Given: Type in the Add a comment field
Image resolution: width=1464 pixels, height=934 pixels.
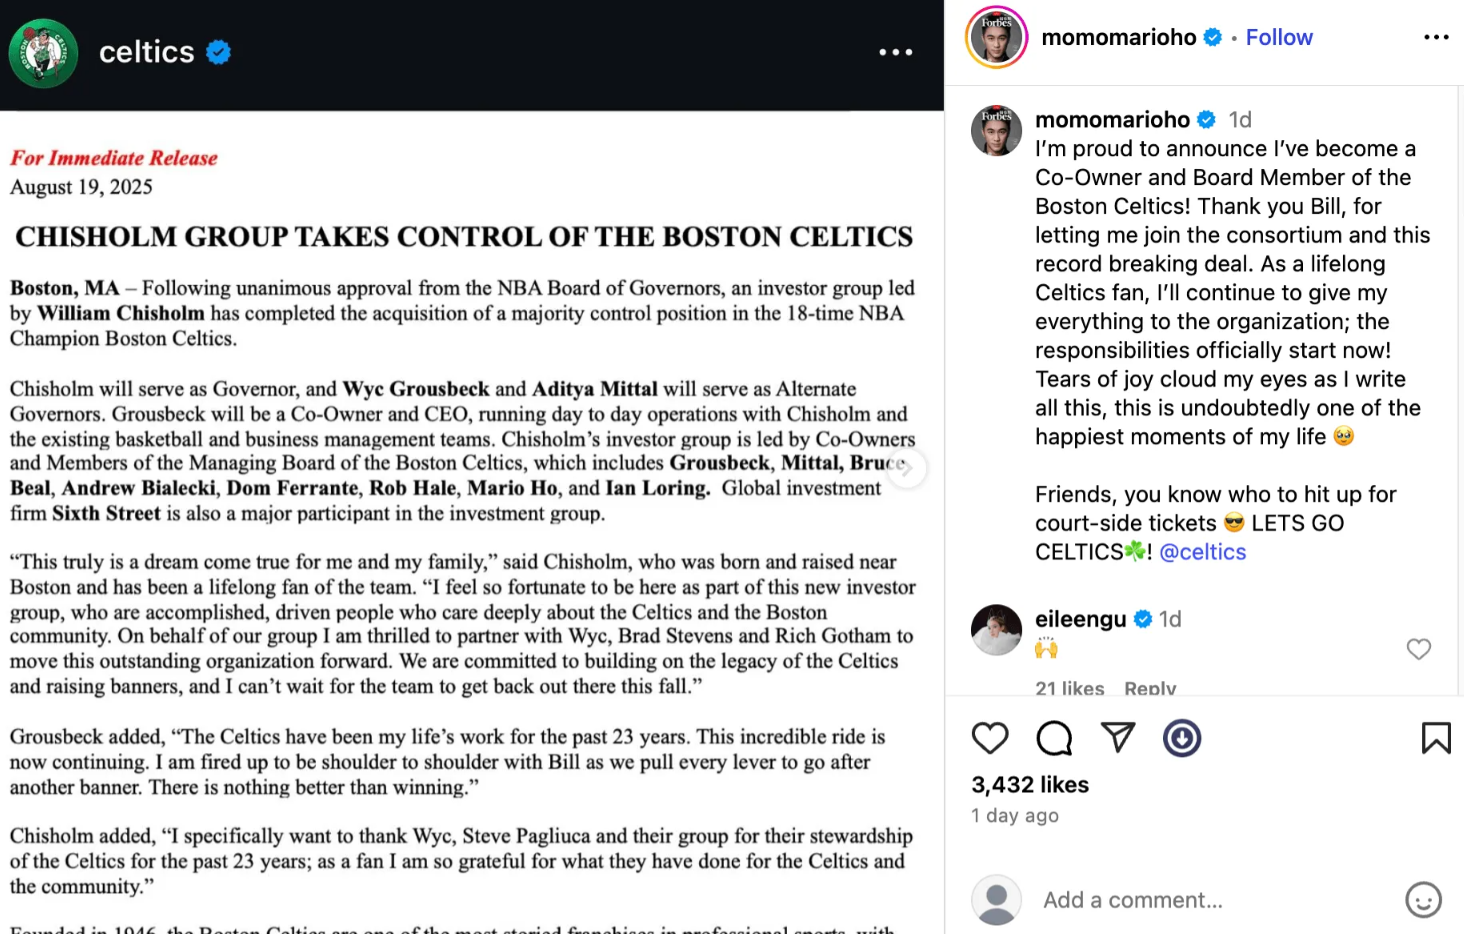Looking at the screenshot, I should pyautogui.click(x=1200, y=900).
